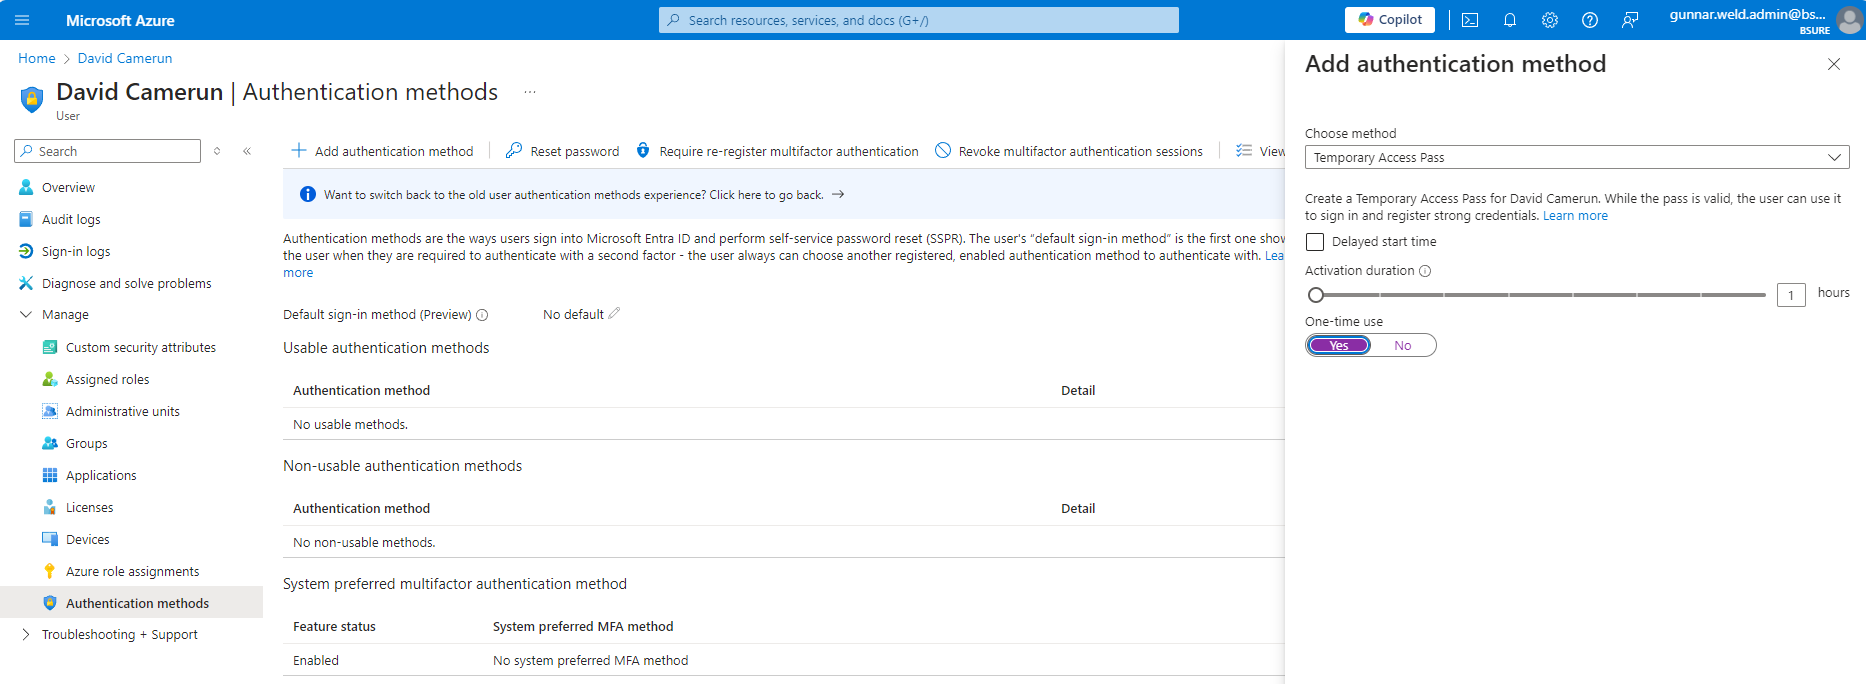Open the notifications bell
This screenshot has width=1866, height=684.
(1510, 20)
